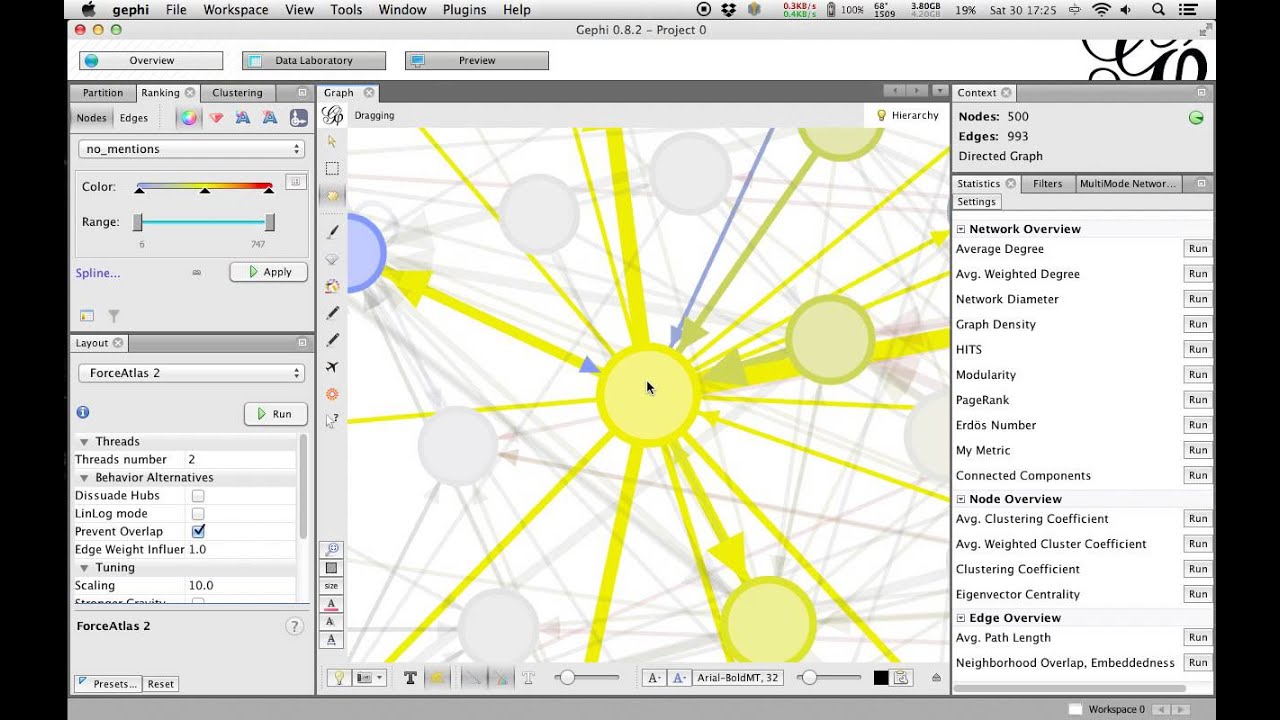This screenshot has height=720, width=1280.
Task: Open the Plugins menu
Action: click(x=464, y=10)
